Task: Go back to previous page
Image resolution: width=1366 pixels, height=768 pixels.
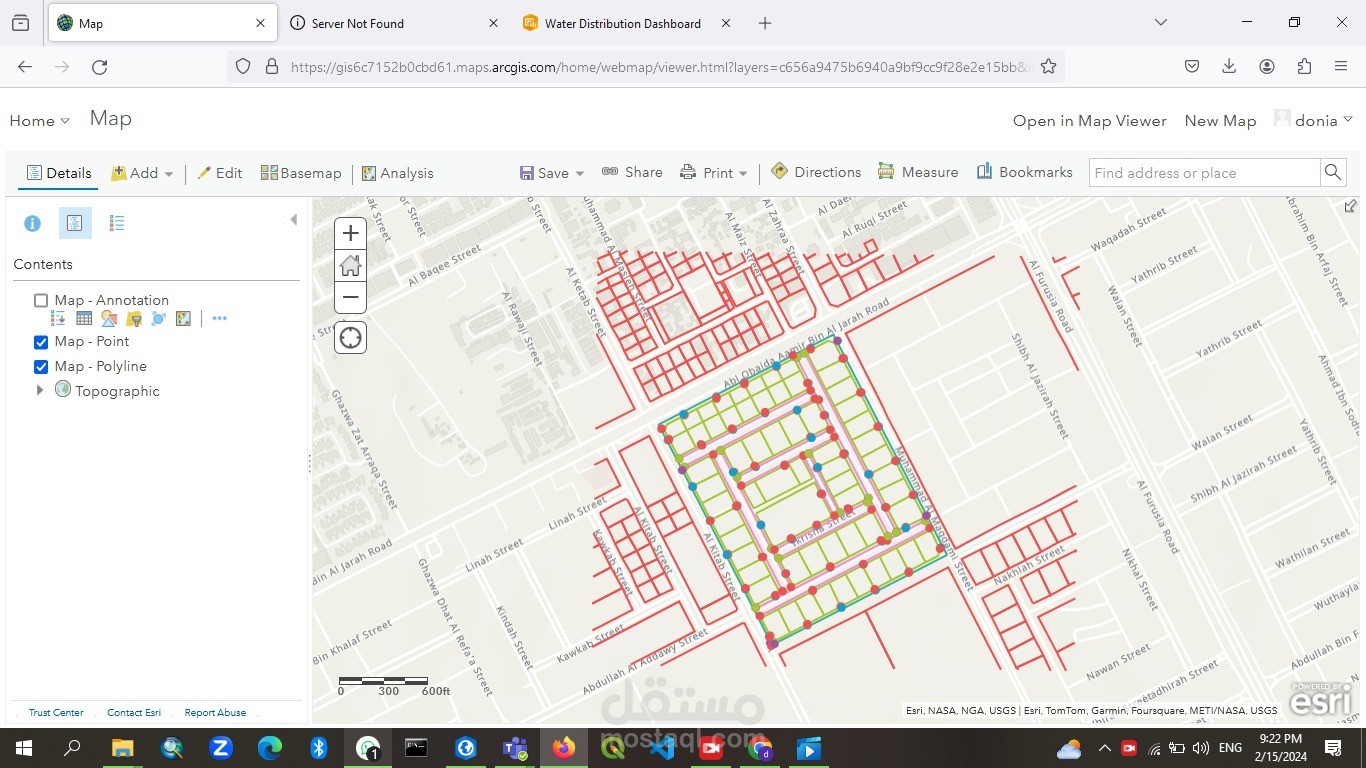Action: pyautogui.click(x=25, y=67)
